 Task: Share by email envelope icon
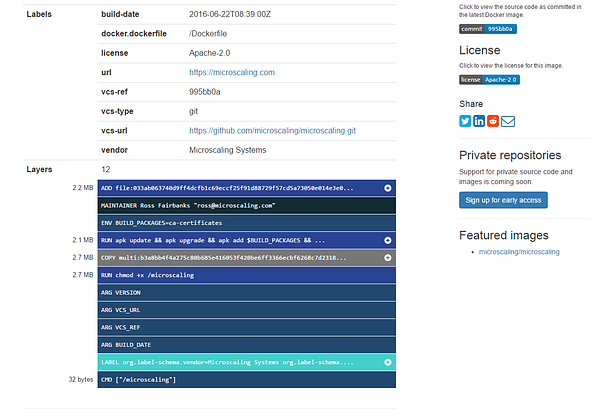(x=508, y=121)
